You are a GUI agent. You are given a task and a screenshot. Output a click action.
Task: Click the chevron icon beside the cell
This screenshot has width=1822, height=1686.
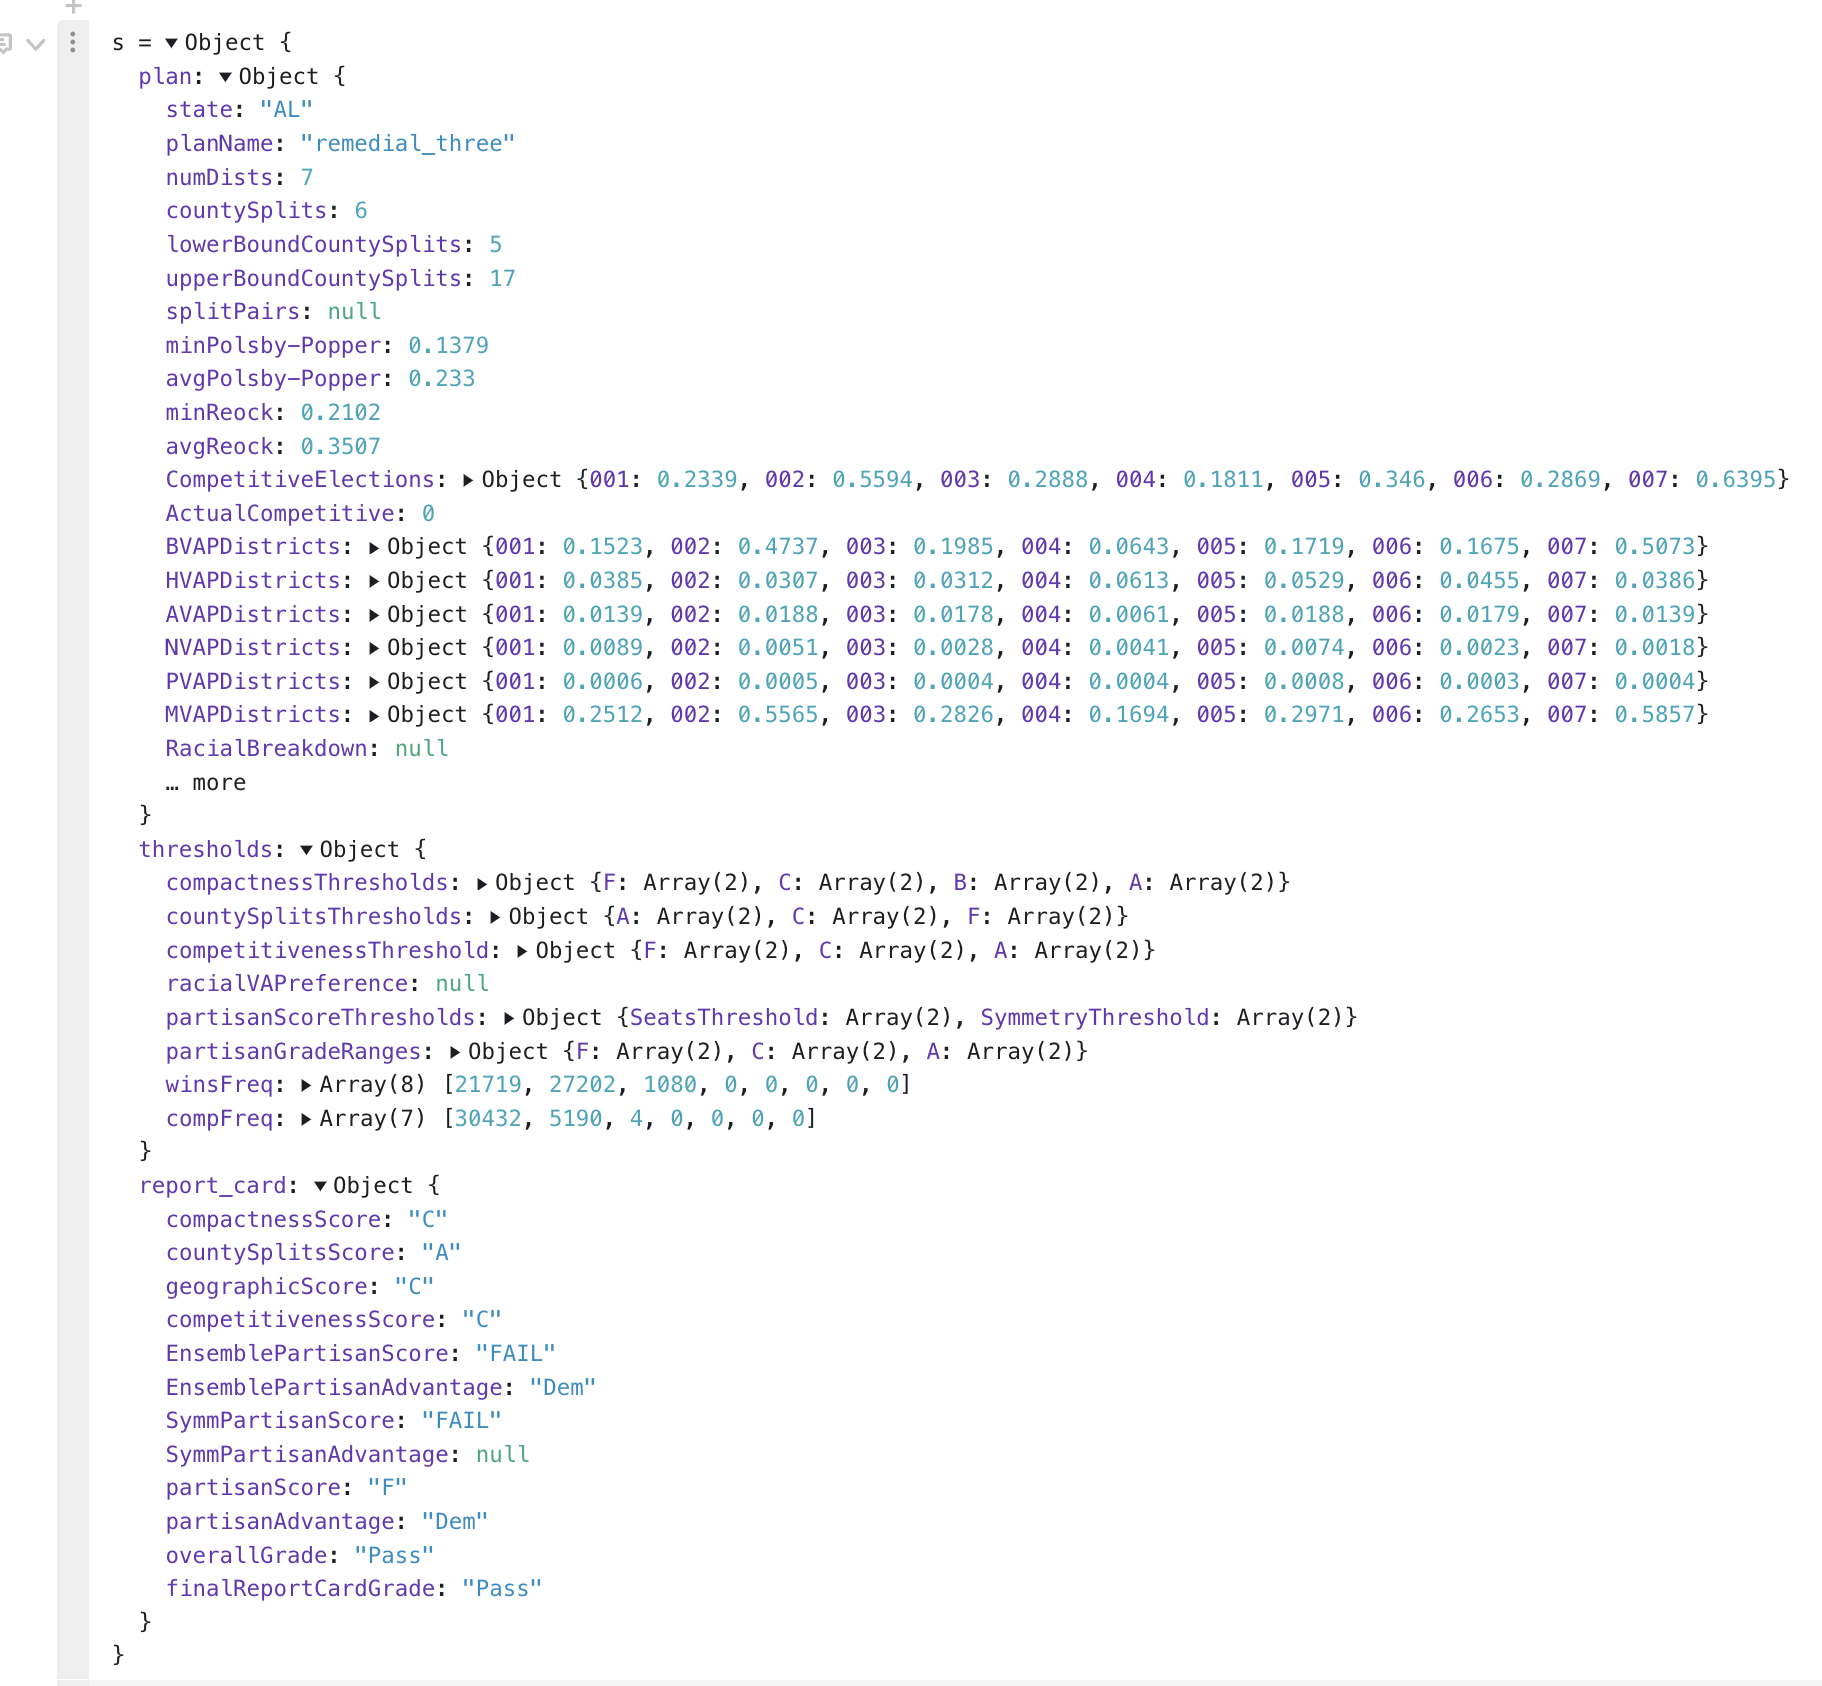coord(36,44)
